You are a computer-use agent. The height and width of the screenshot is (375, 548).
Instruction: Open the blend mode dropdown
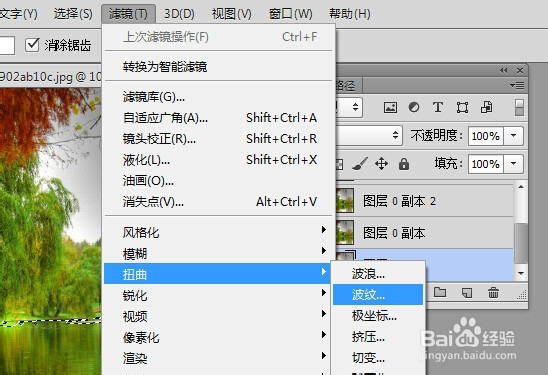369,135
